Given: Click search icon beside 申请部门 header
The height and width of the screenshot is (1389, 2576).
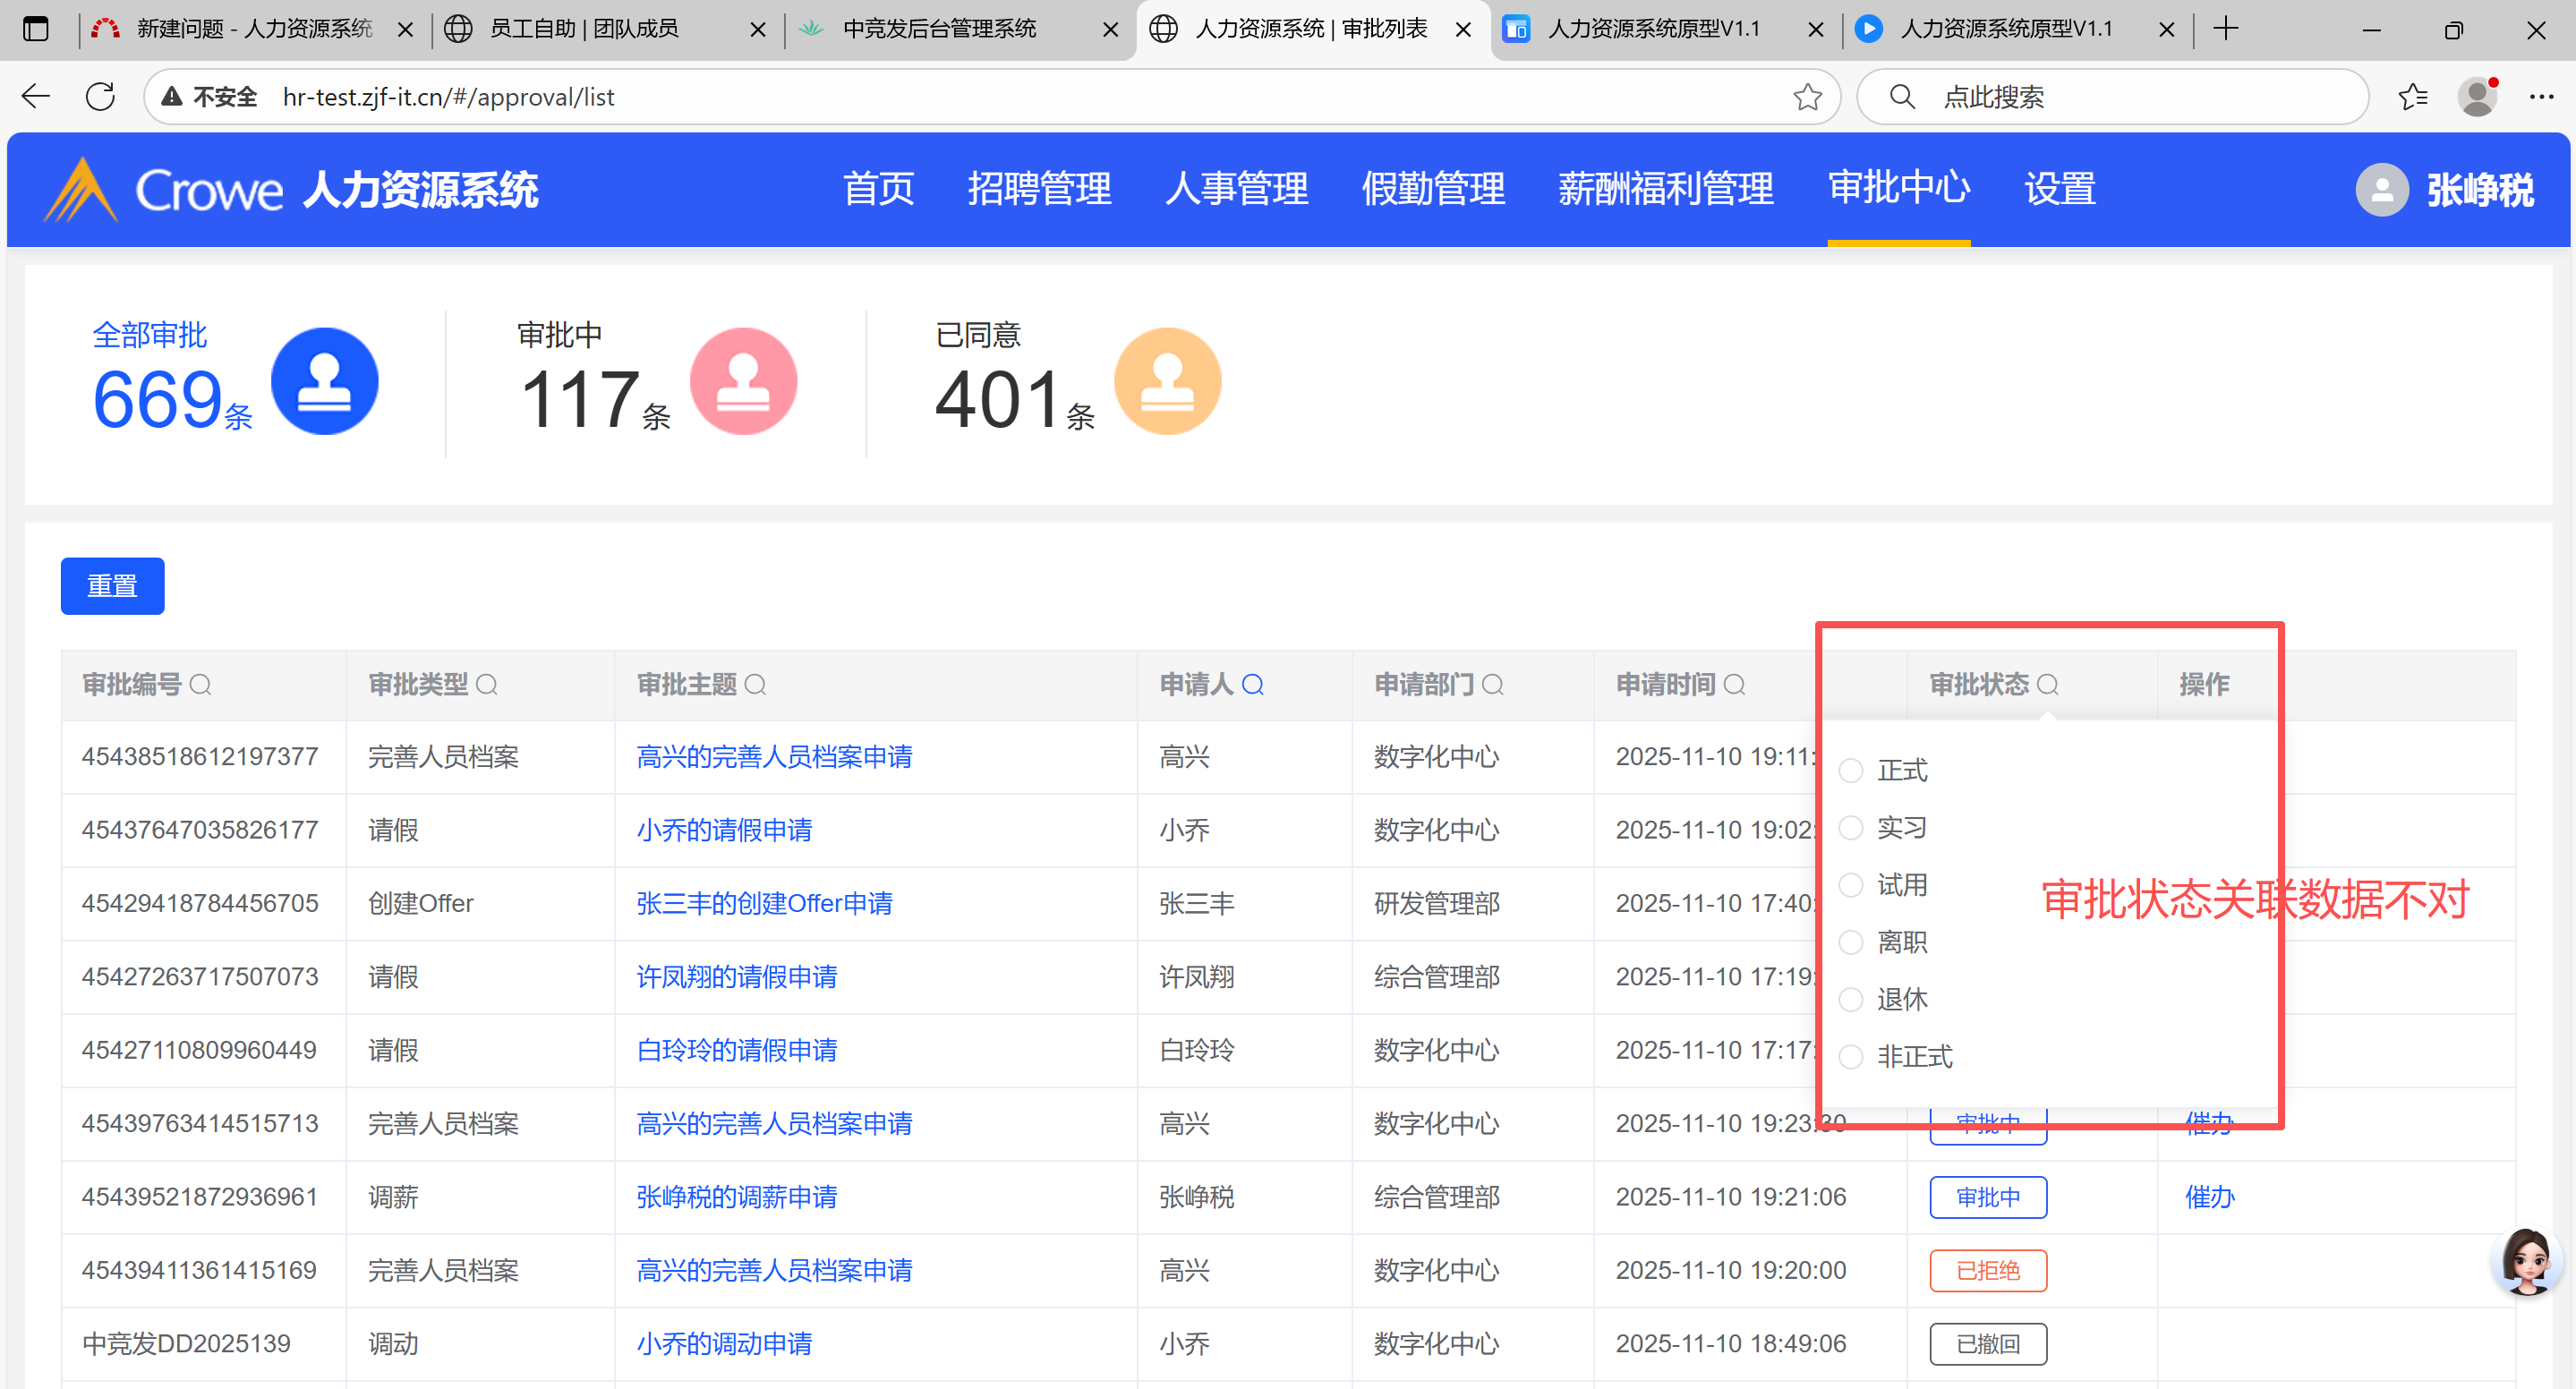Looking at the screenshot, I should point(1492,685).
